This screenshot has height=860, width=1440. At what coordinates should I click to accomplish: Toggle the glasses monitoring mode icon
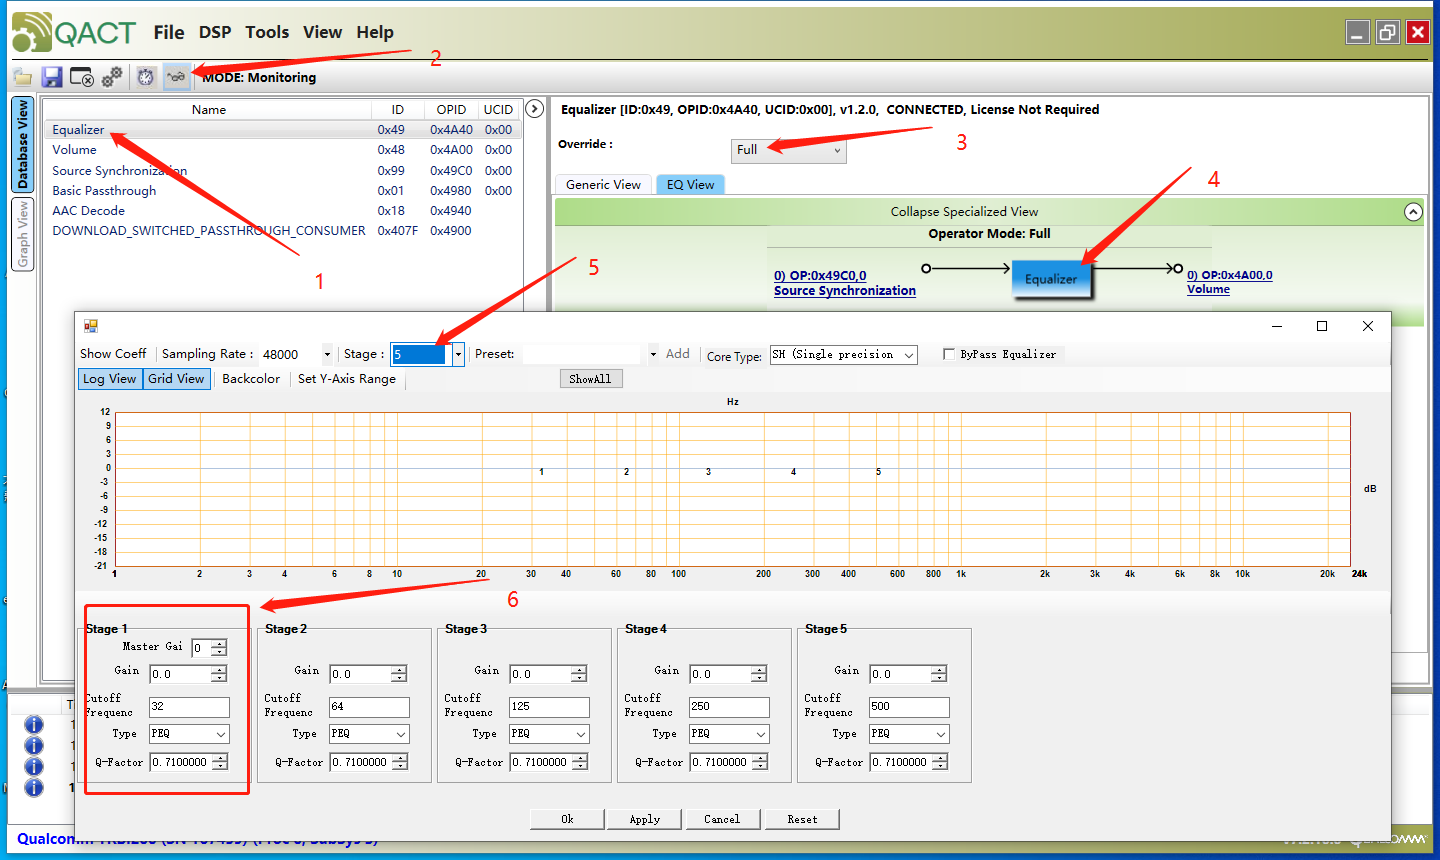click(176, 77)
